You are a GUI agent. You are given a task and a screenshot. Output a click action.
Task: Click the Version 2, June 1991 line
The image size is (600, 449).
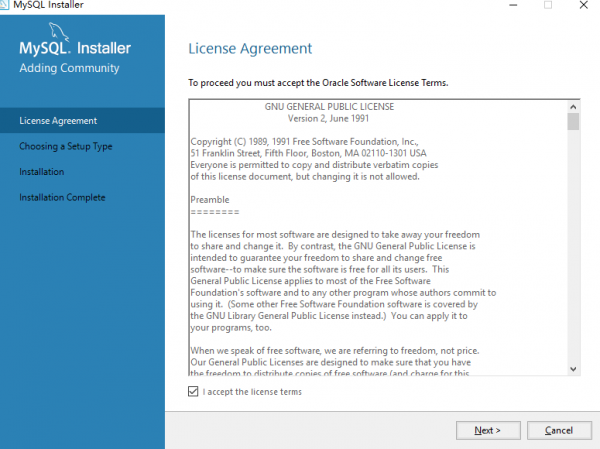point(328,119)
